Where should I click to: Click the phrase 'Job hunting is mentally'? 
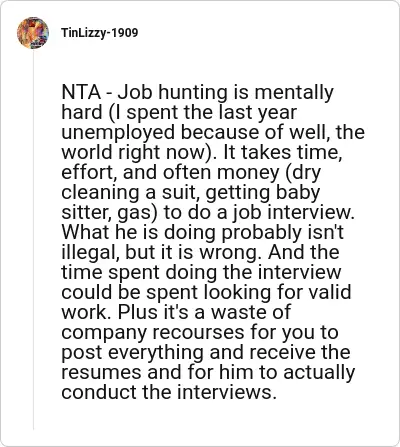pos(224,93)
